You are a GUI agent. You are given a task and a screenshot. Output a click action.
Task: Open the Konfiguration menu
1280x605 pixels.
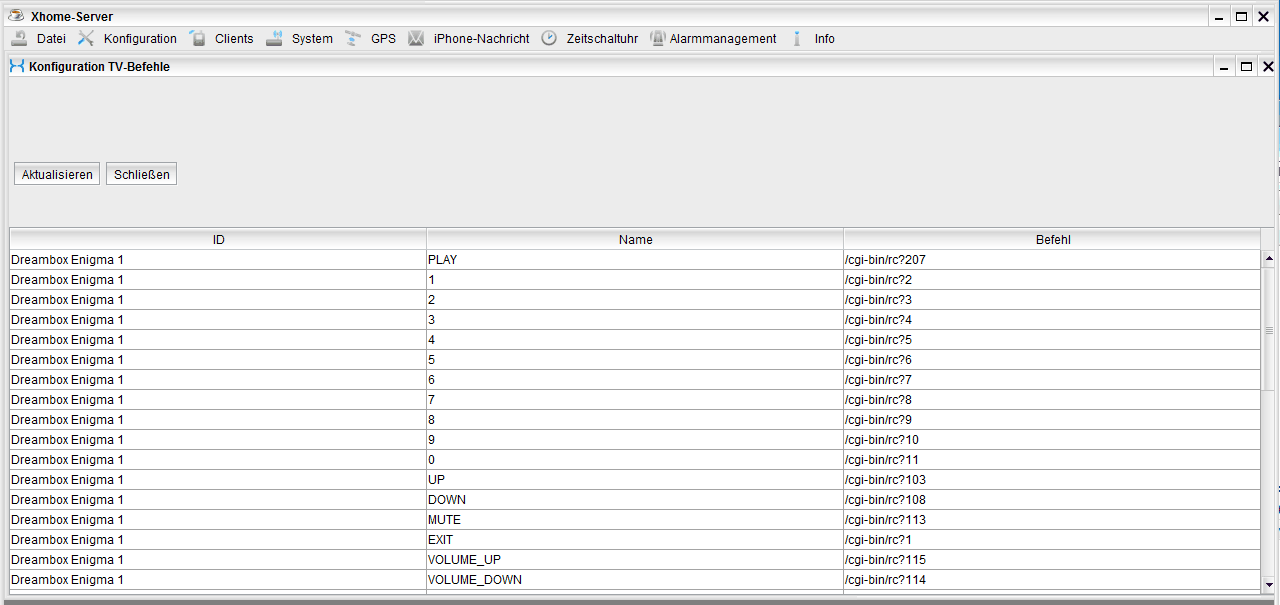(x=140, y=39)
